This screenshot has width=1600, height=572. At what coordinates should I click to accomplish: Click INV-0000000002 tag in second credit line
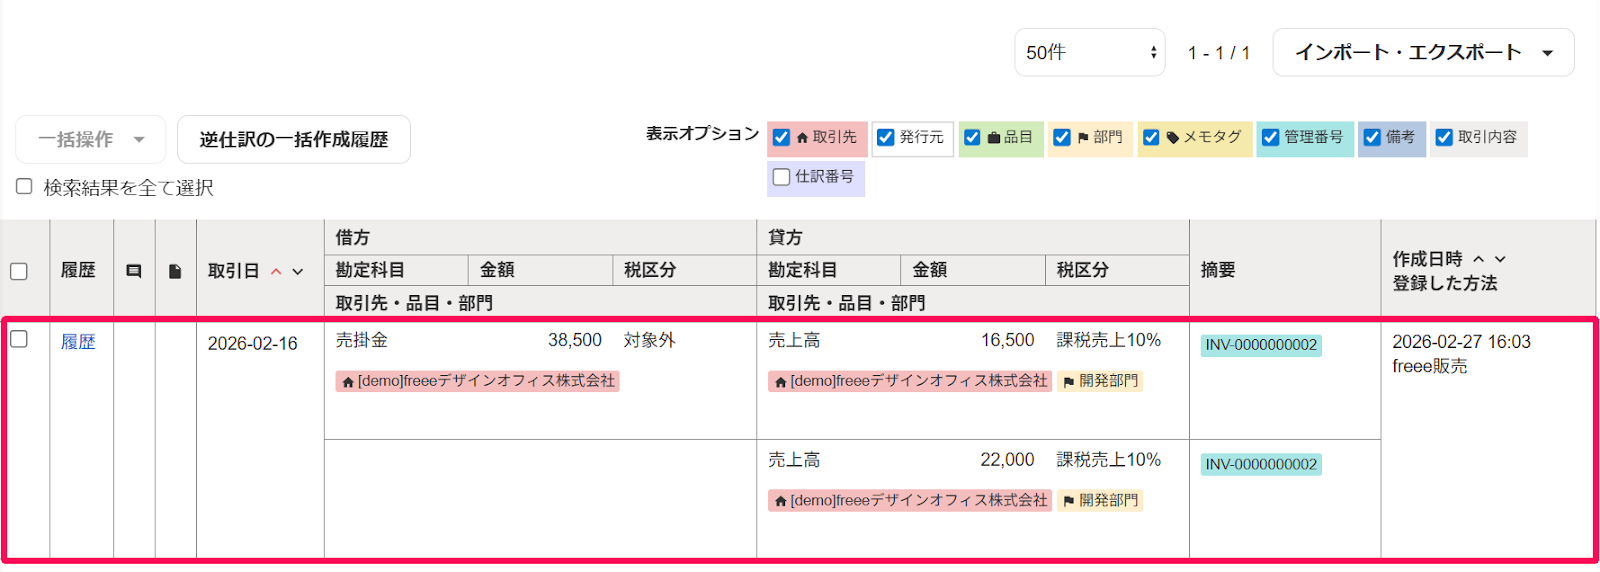tap(1261, 464)
